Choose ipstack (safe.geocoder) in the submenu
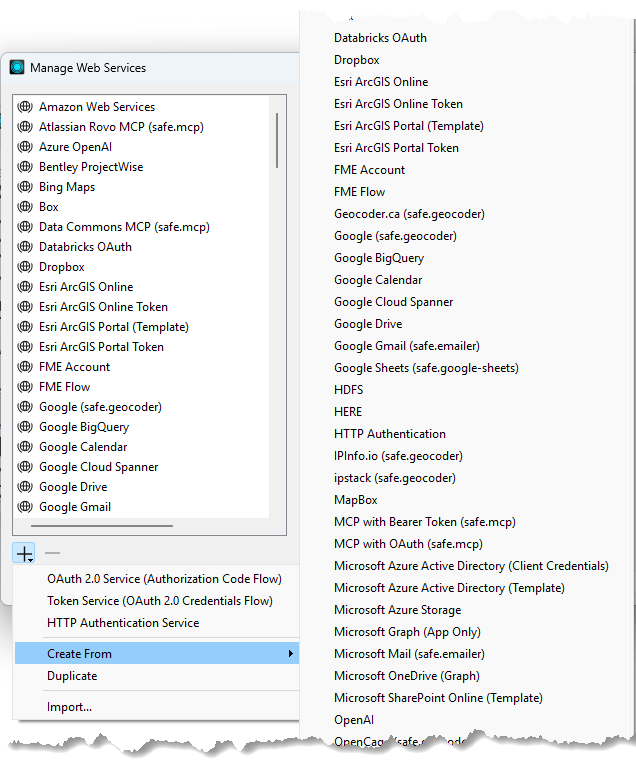This screenshot has height=761, width=636. click(395, 478)
